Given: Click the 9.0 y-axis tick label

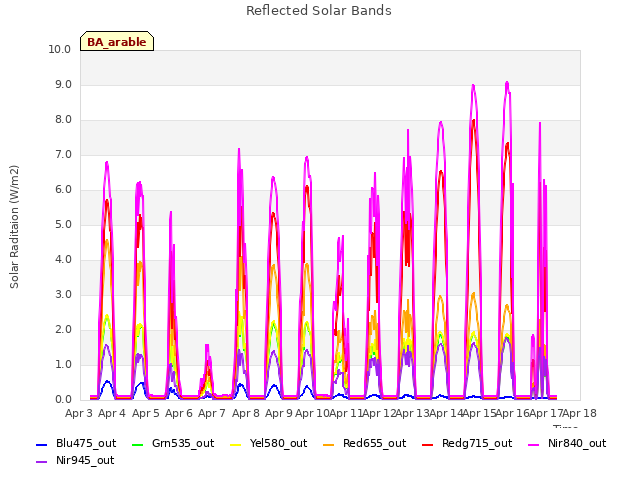Looking at the screenshot, I should [63, 84].
